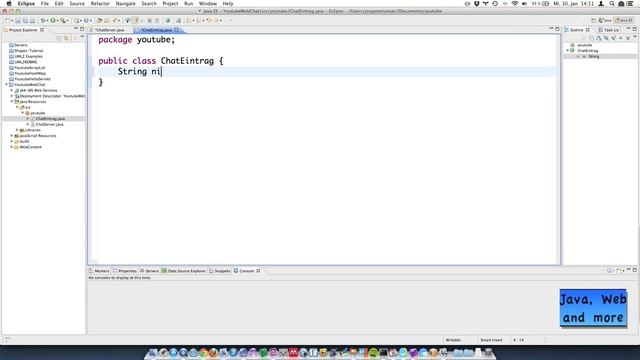Open the Apple menu

(9, 4)
